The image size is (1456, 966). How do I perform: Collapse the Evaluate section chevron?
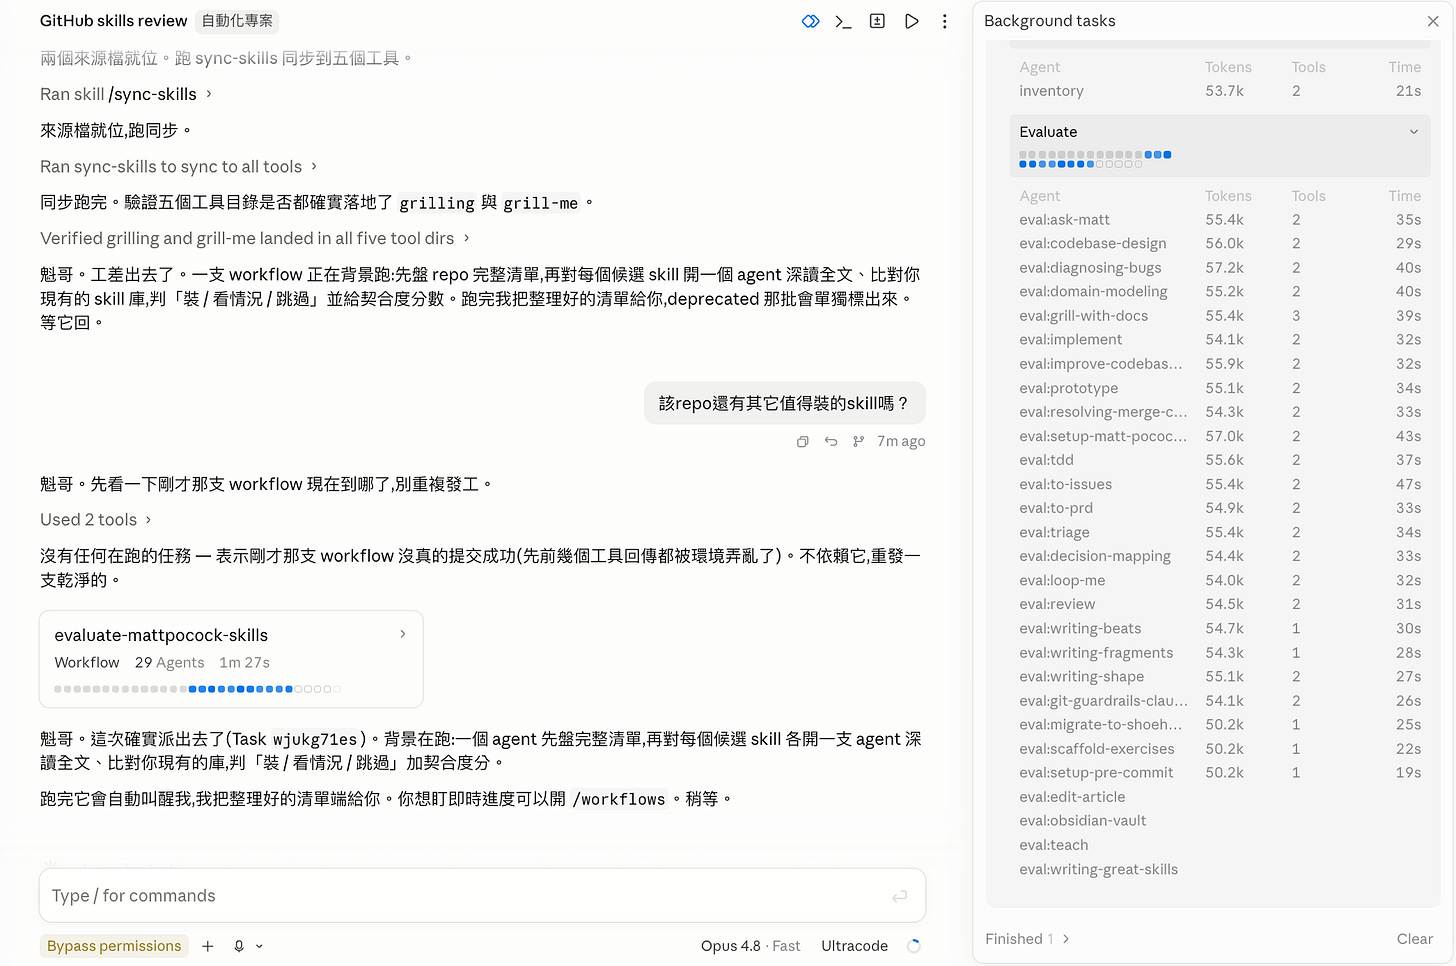1414,132
